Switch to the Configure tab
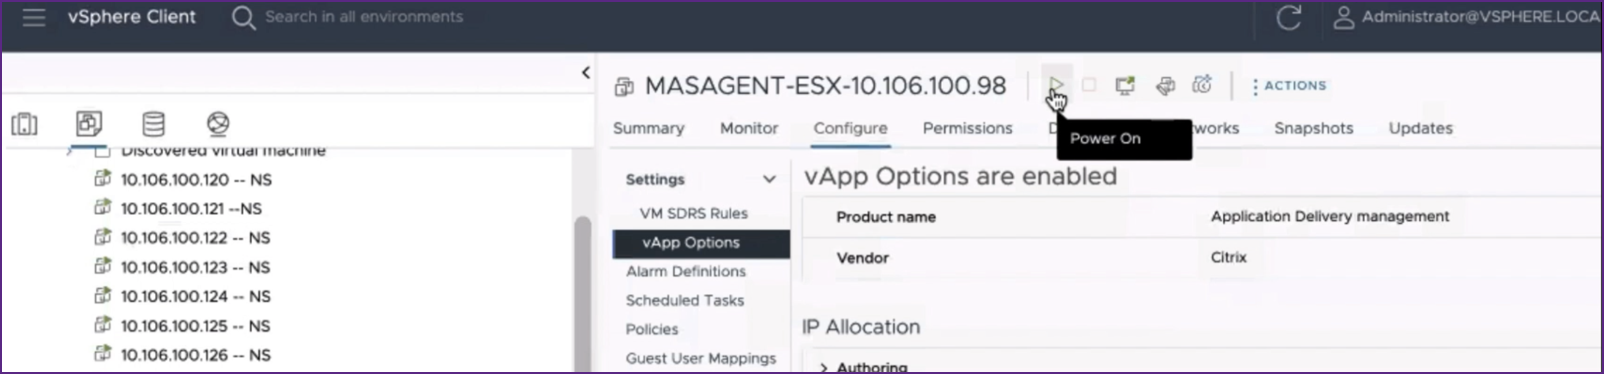Screen dimensions: 1604x374 pyautogui.click(x=850, y=128)
